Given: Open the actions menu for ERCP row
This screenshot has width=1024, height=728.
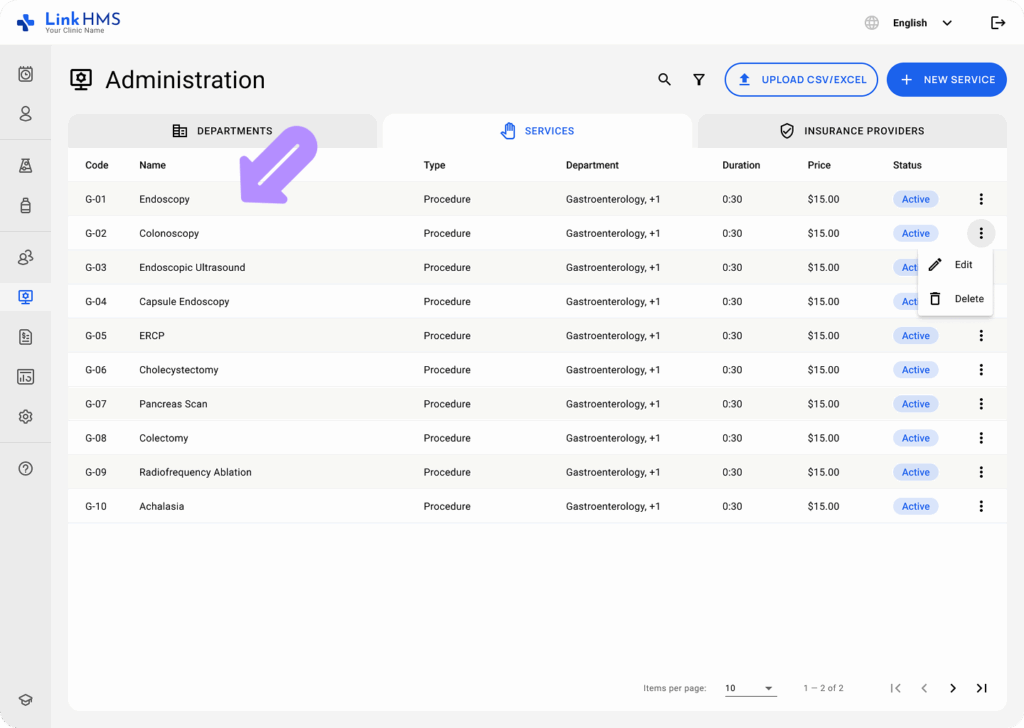Looking at the screenshot, I should pos(981,335).
